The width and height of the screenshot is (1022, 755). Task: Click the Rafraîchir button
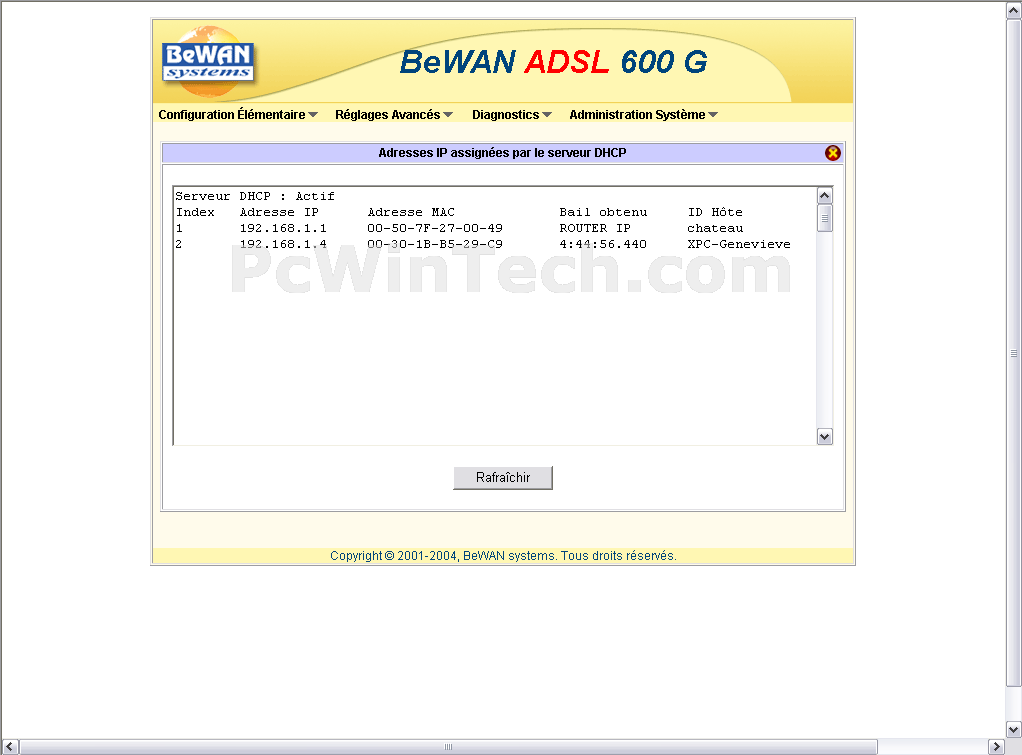click(x=503, y=477)
